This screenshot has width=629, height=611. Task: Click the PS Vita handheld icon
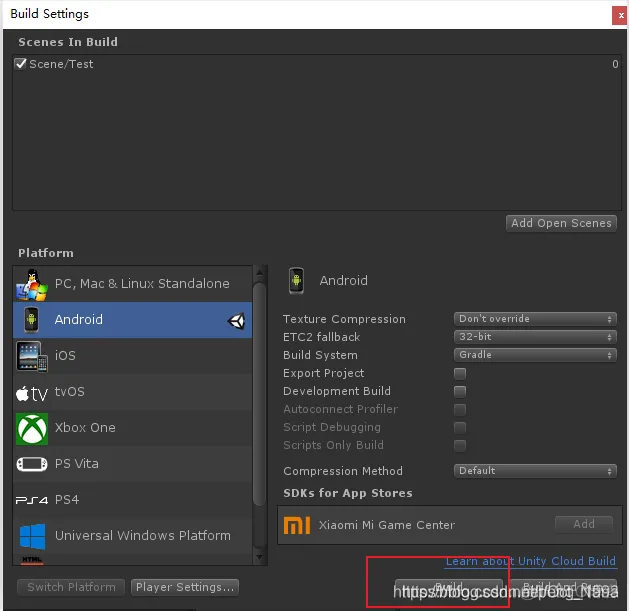[x=32, y=464]
